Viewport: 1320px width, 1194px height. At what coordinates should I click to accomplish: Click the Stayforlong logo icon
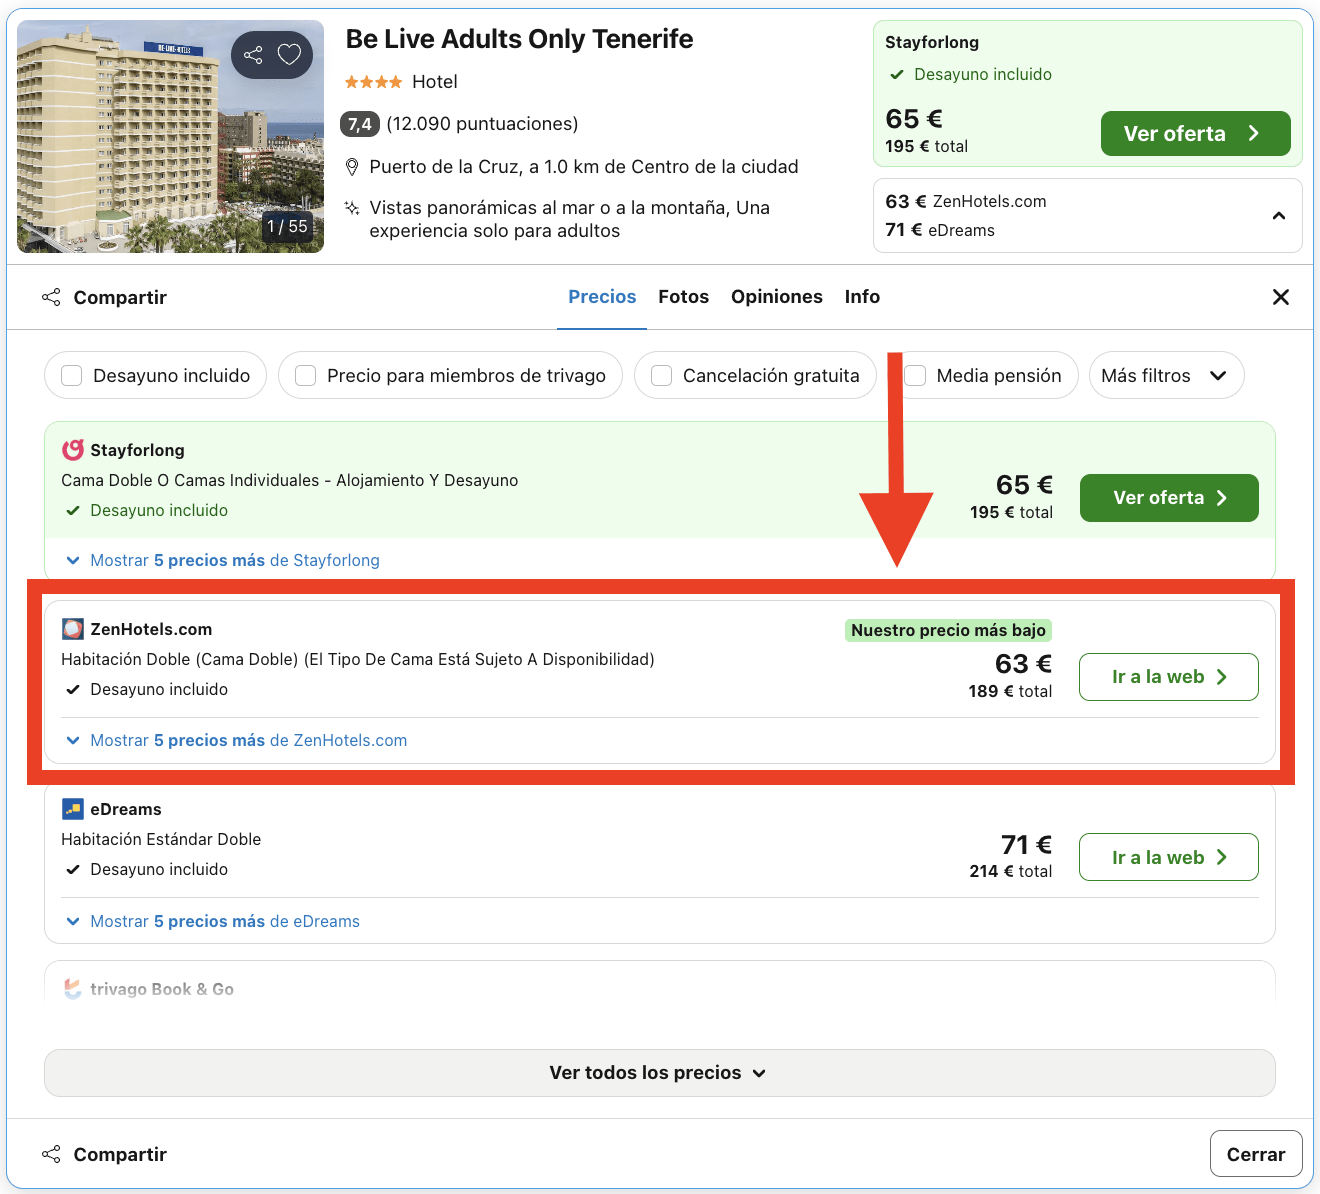coord(73,450)
